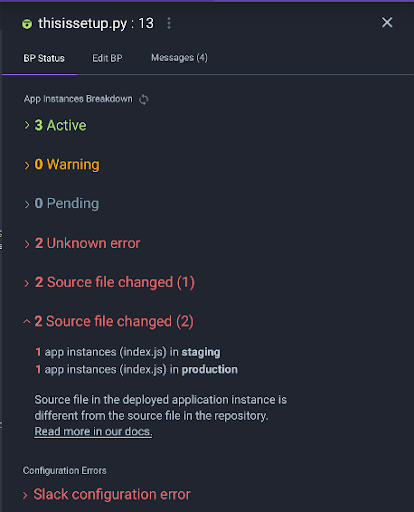Expand the 0 Pending section
414x512 pixels.
tap(62, 203)
